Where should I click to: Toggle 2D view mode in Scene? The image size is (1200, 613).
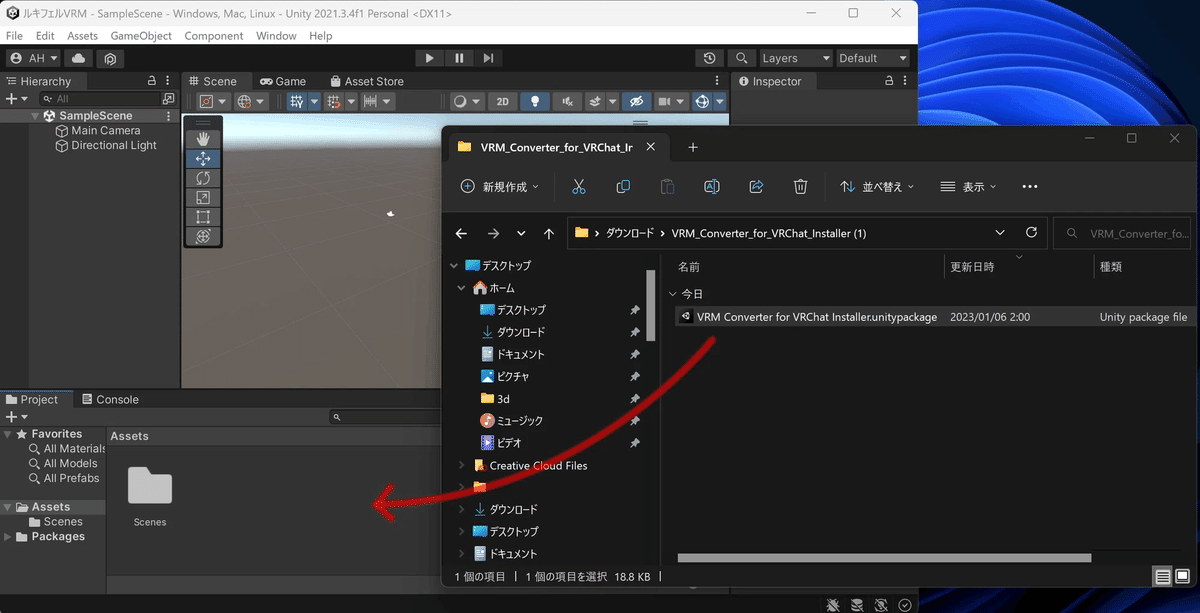[503, 101]
